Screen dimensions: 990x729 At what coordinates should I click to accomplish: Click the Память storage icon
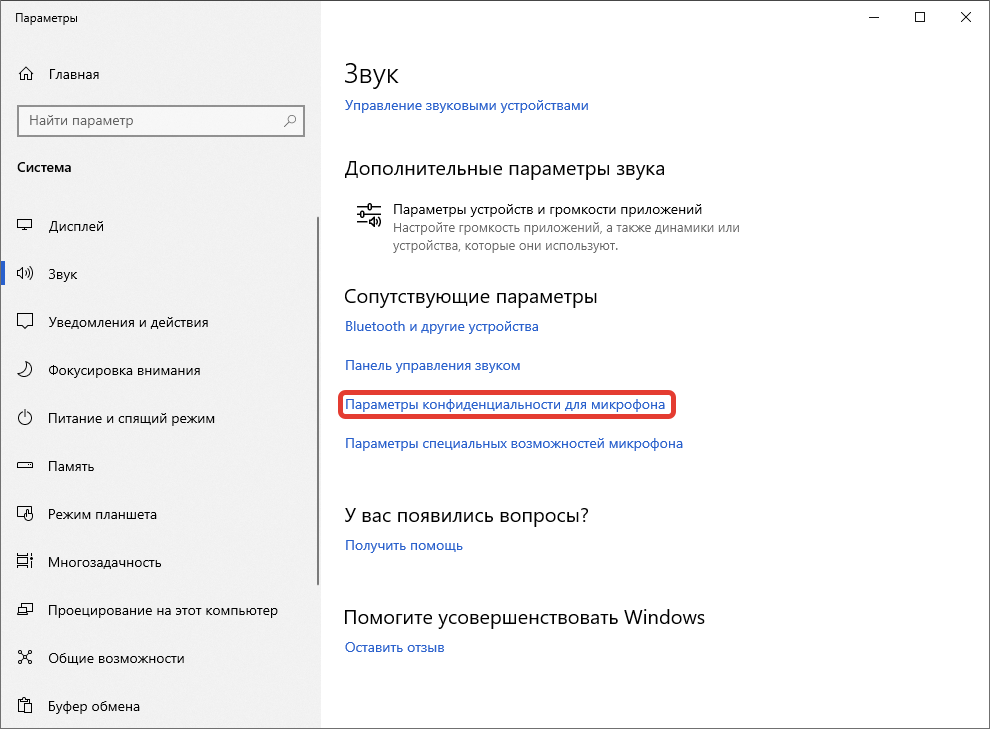pos(26,466)
